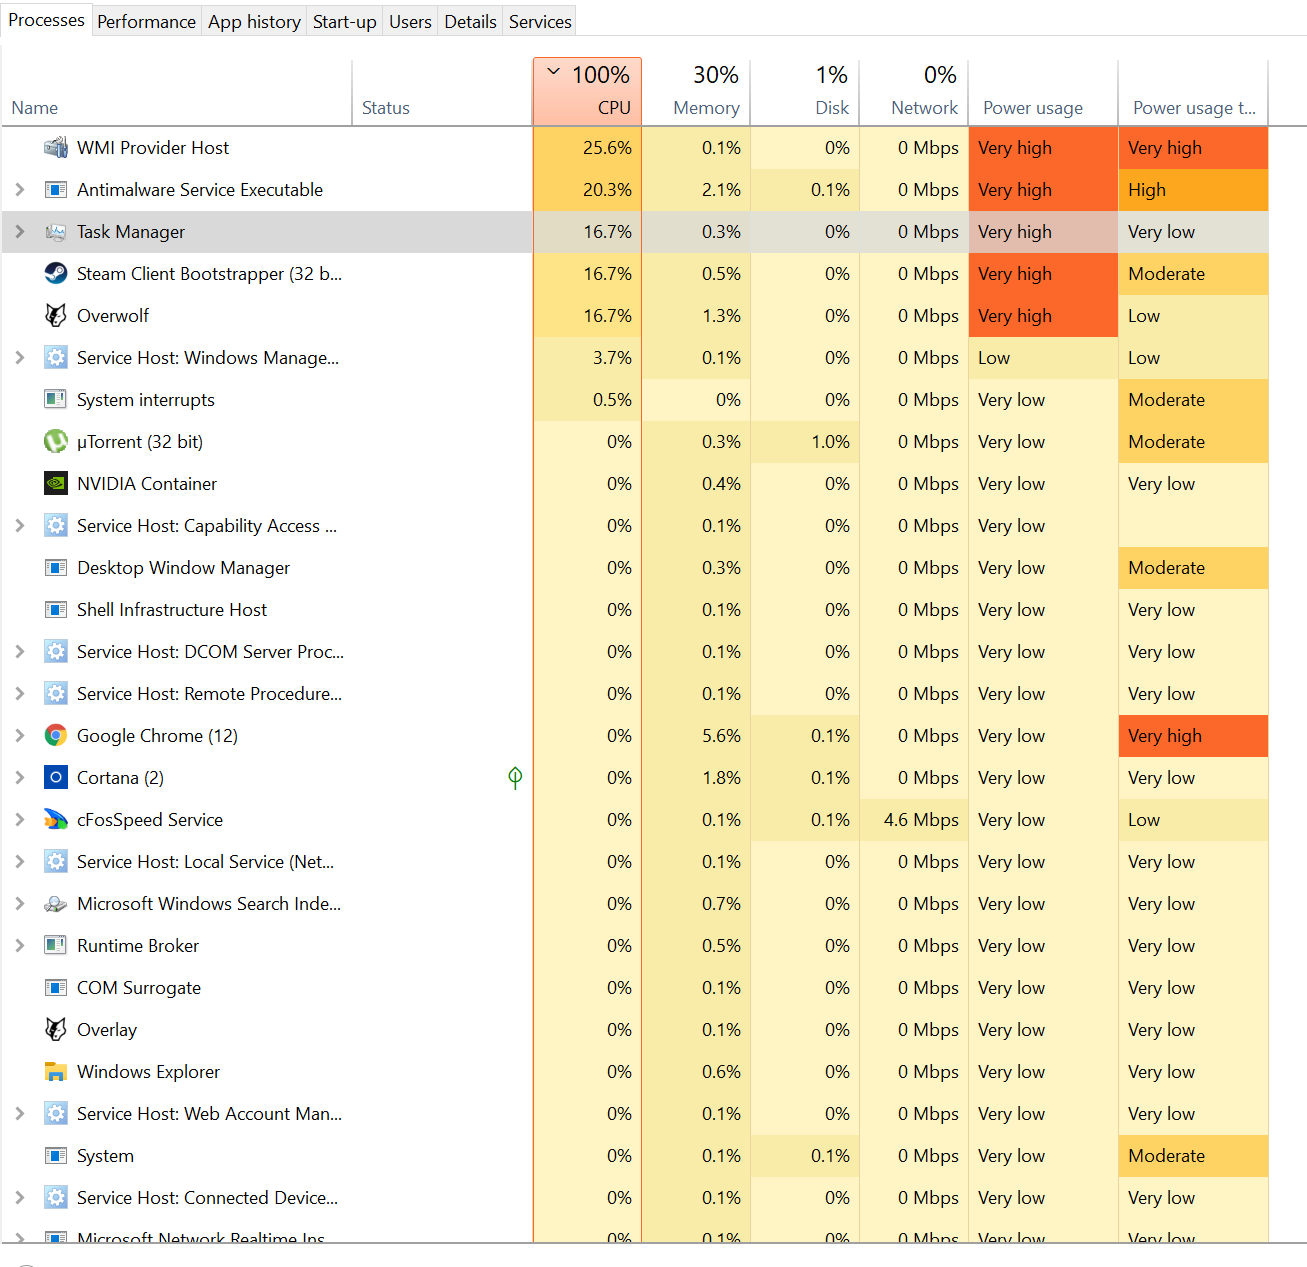1307x1267 pixels.
Task: Click the NVIDIA Container icon
Action: 56,484
